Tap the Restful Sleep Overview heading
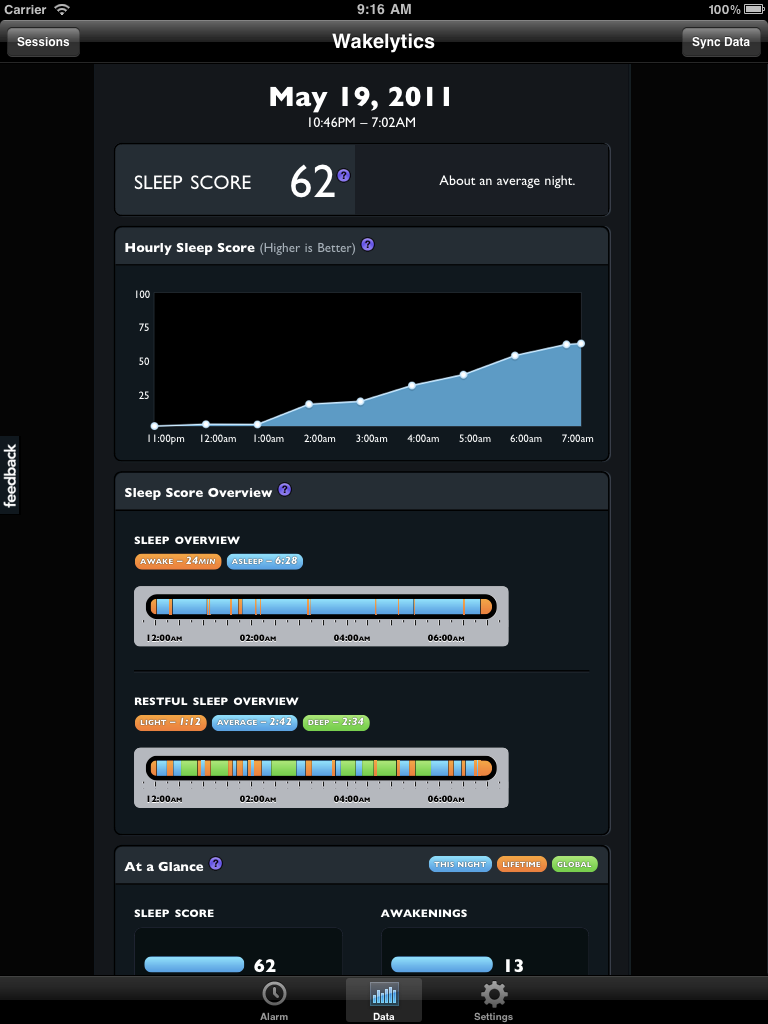This screenshot has width=768, height=1024. tap(216, 701)
